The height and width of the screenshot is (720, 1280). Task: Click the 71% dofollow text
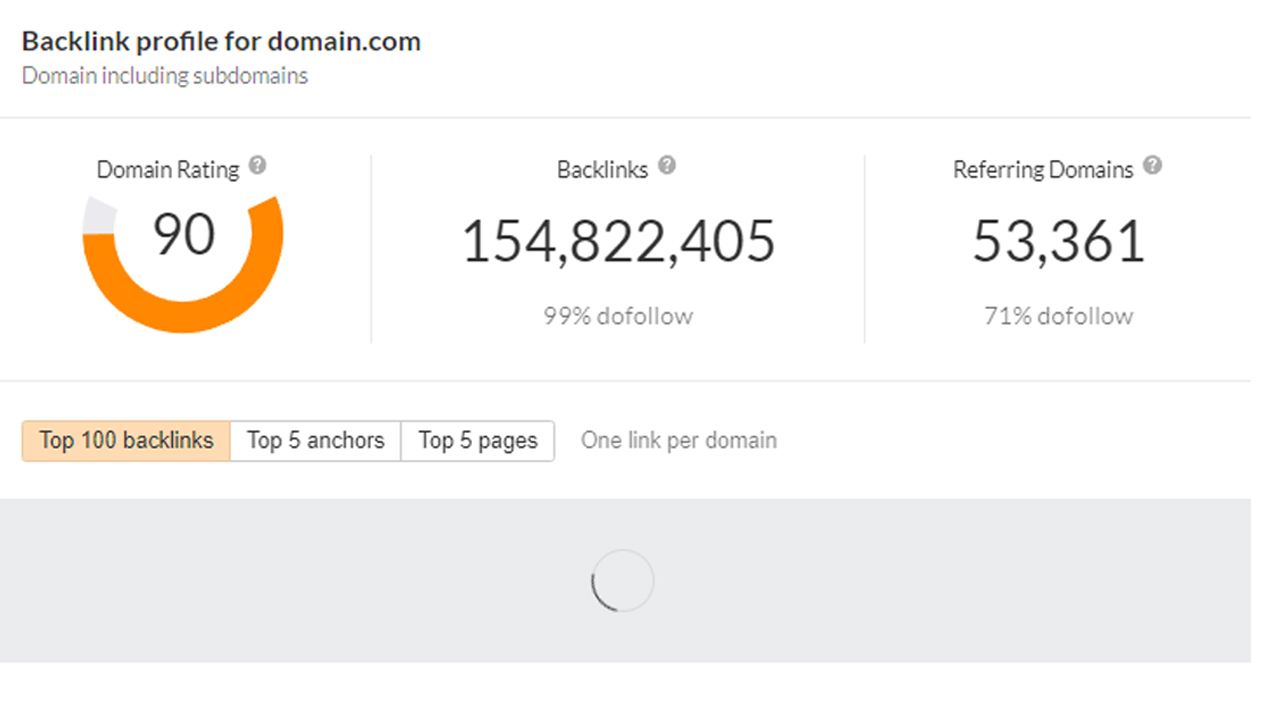point(1058,317)
